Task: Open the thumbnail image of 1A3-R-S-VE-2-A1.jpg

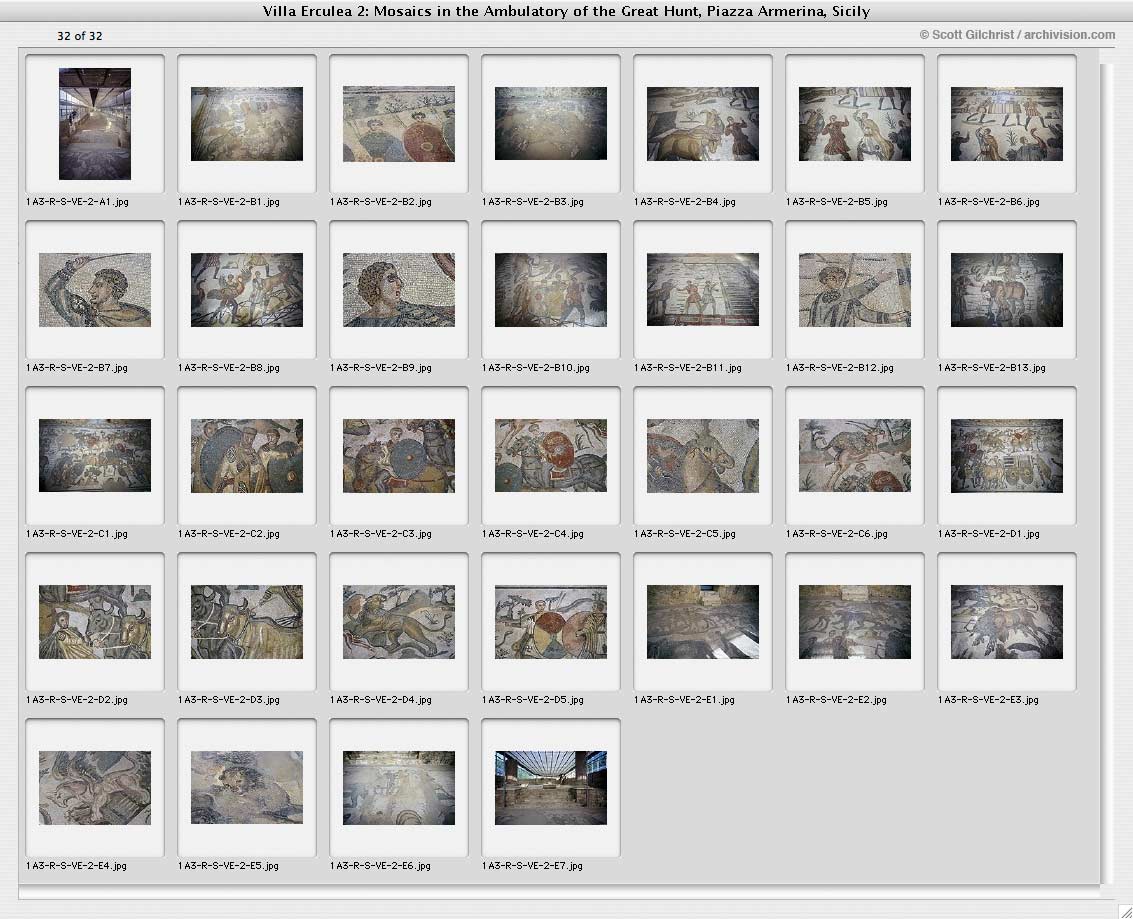Action: tap(95, 124)
